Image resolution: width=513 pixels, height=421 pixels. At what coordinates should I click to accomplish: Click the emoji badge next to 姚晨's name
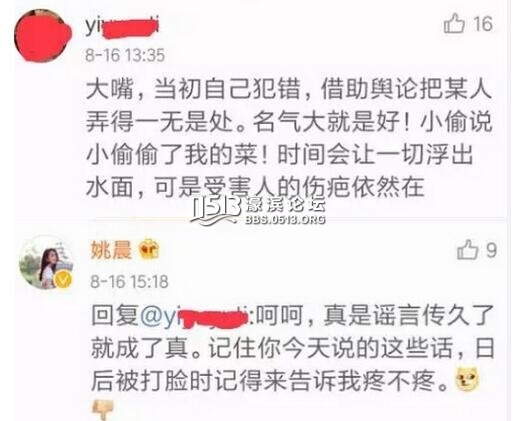click(149, 249)
